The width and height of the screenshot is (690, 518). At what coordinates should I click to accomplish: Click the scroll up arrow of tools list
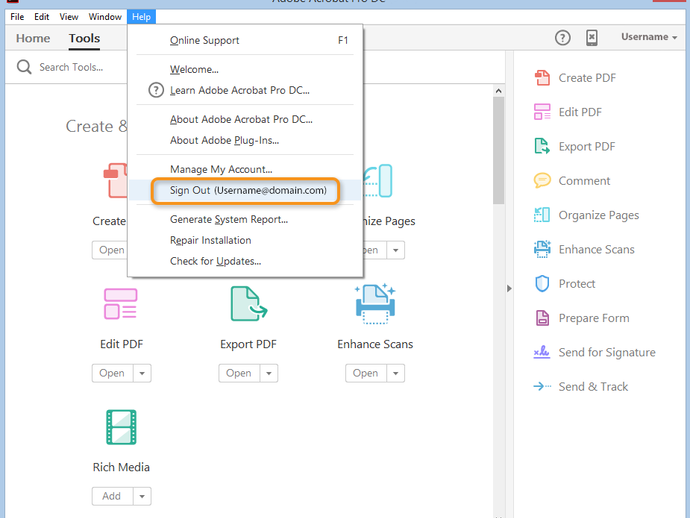pyautogui.click(x=498, y=91)
